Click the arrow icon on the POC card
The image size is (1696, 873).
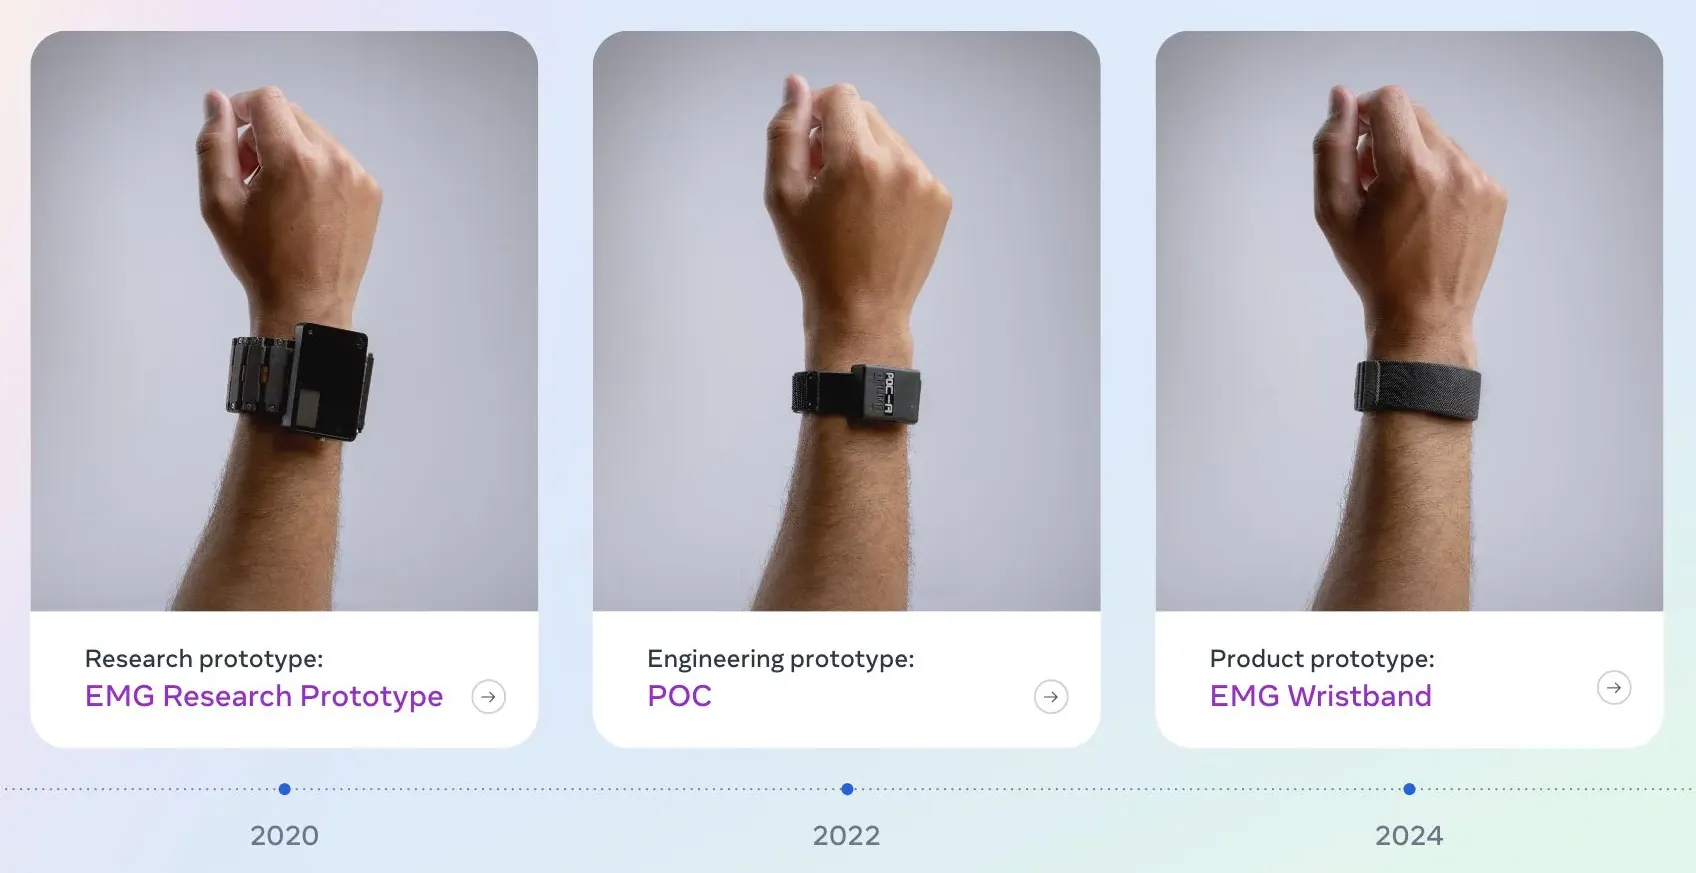click(1051, 696)
